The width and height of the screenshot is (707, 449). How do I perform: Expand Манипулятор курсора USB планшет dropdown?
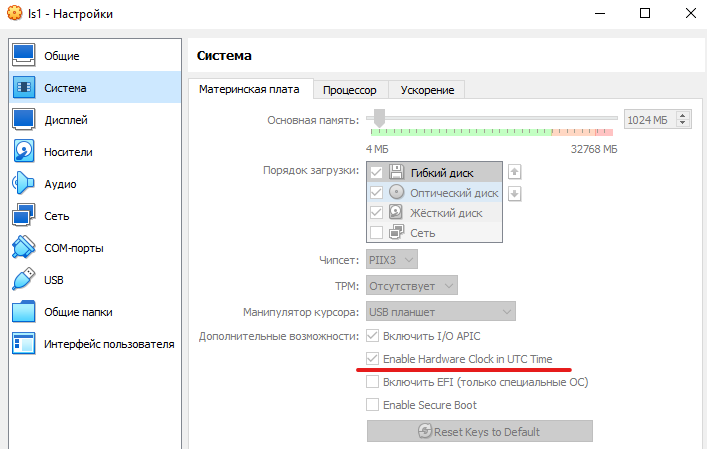coord(441,312)
